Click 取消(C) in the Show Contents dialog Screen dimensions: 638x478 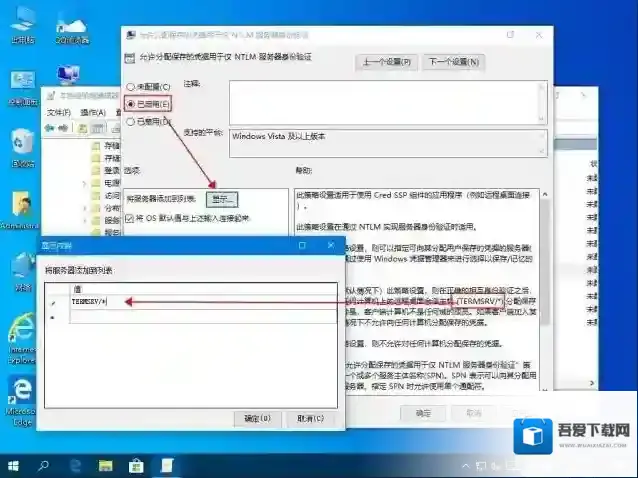click(x=310, y=419)
